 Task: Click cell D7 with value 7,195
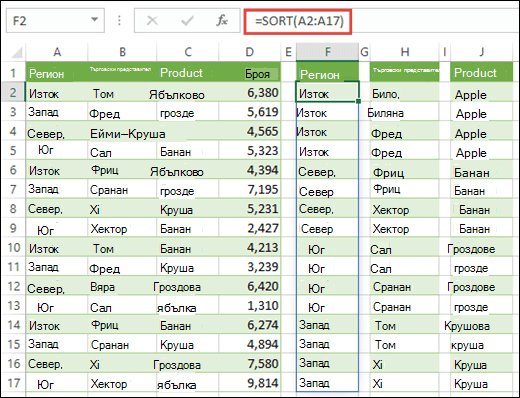tap(249, 189)
